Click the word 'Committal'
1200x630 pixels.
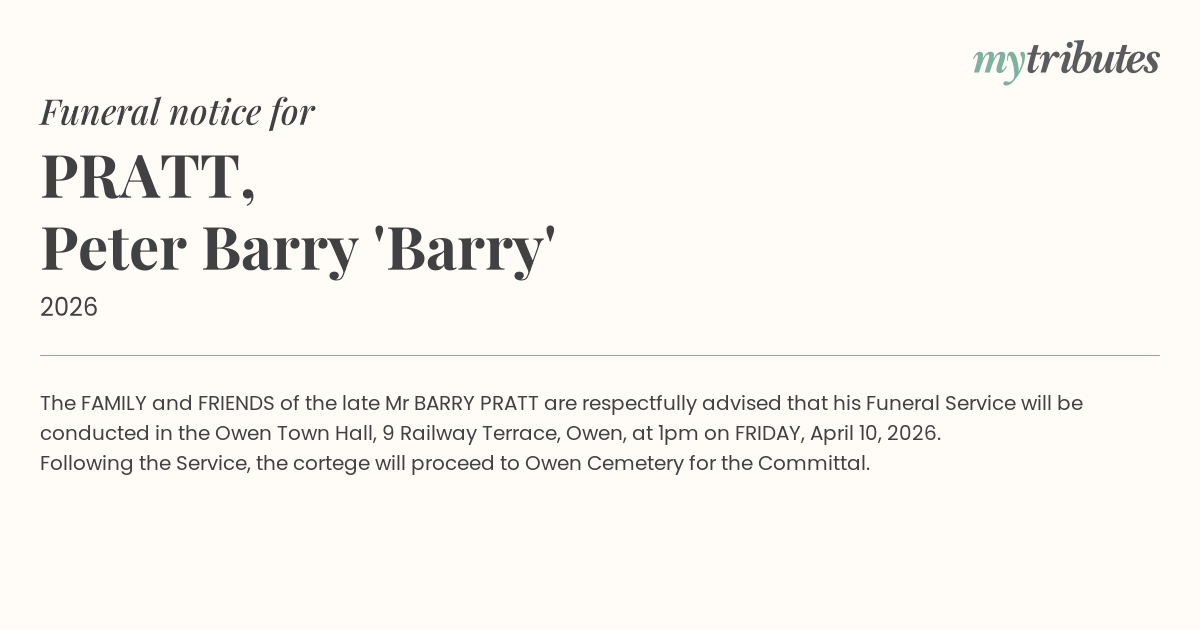pos(811,464)
